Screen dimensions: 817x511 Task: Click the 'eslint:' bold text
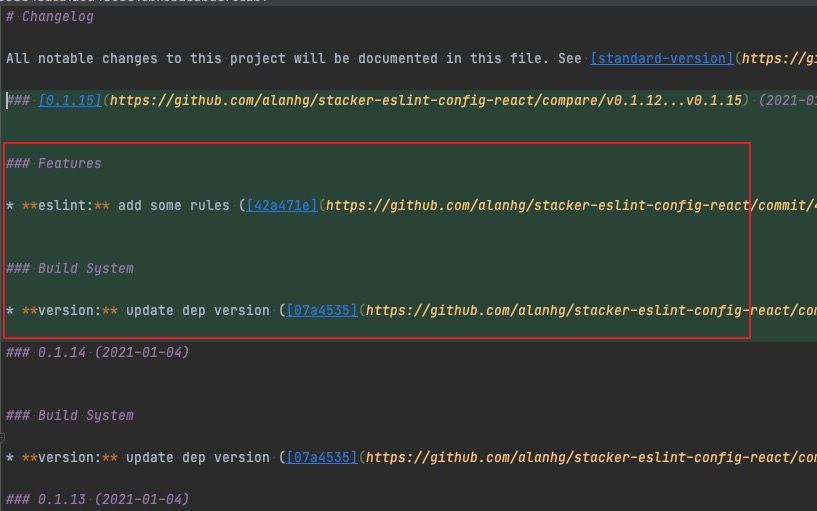click(x=65, y=205)
